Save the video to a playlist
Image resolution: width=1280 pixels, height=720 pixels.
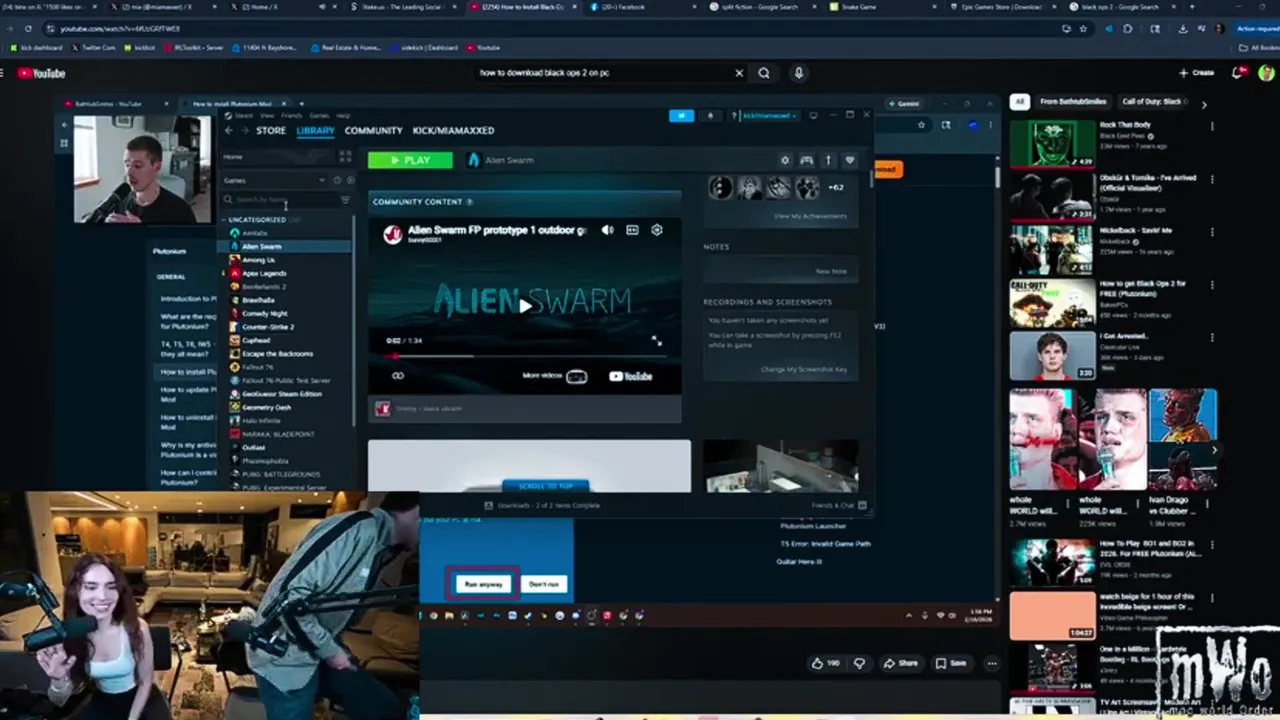pos(951,663)
